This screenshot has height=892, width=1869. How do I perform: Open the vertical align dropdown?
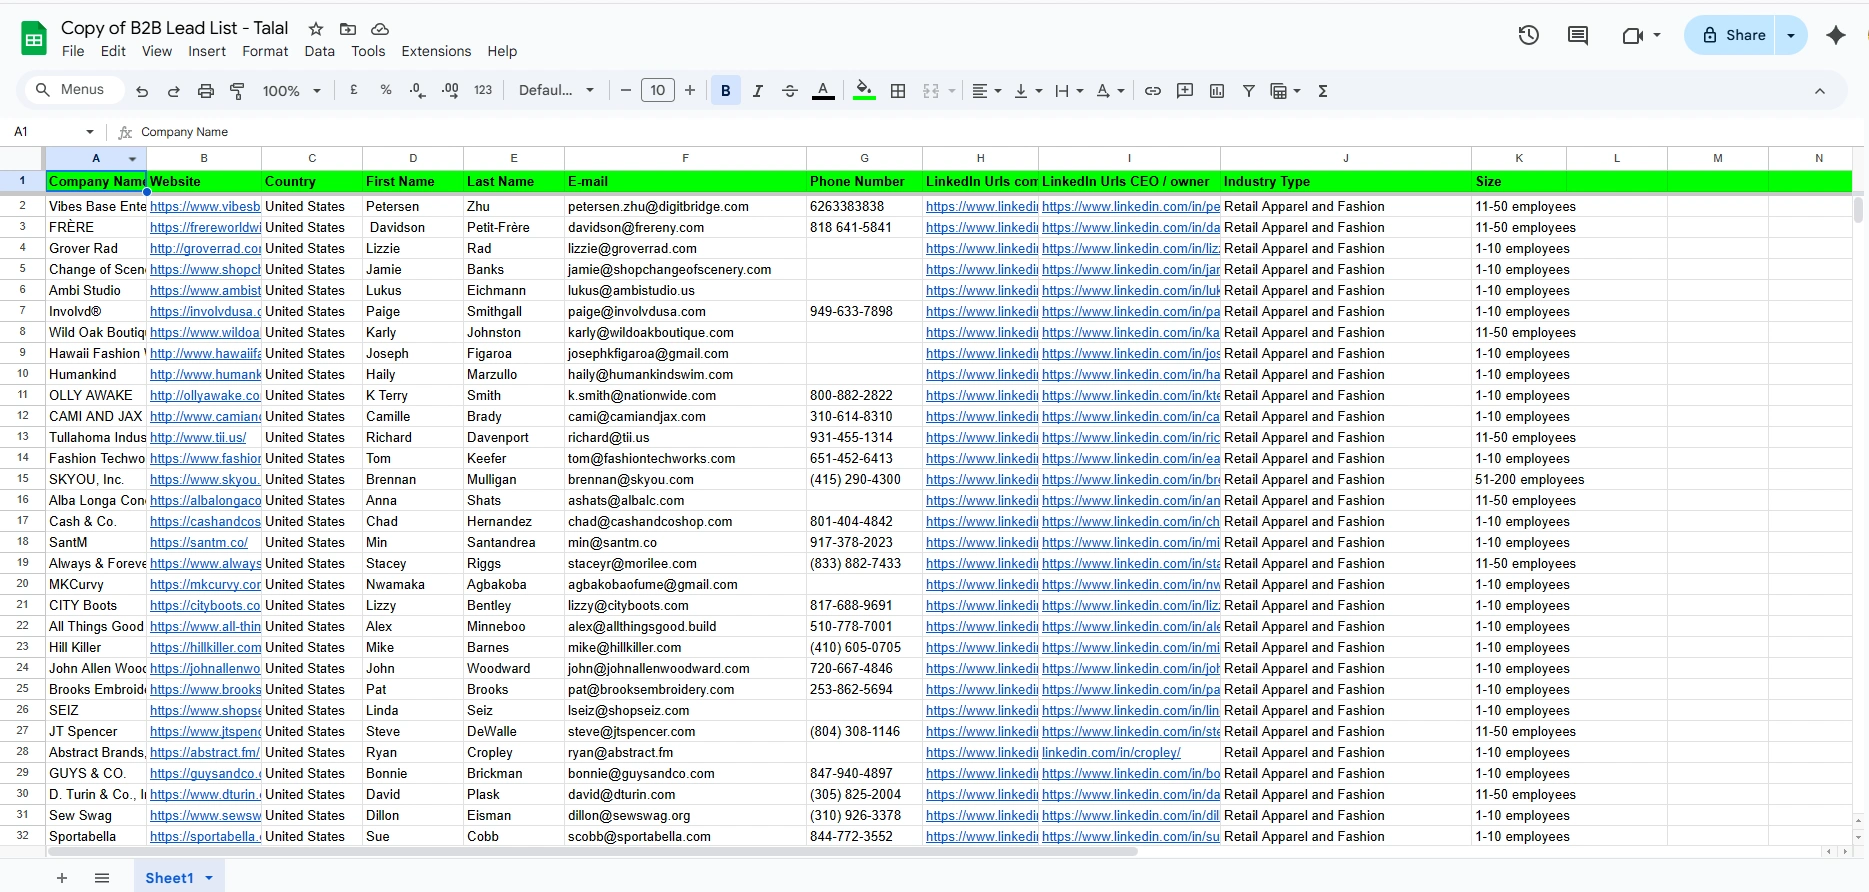click(x=1028, y=91)
